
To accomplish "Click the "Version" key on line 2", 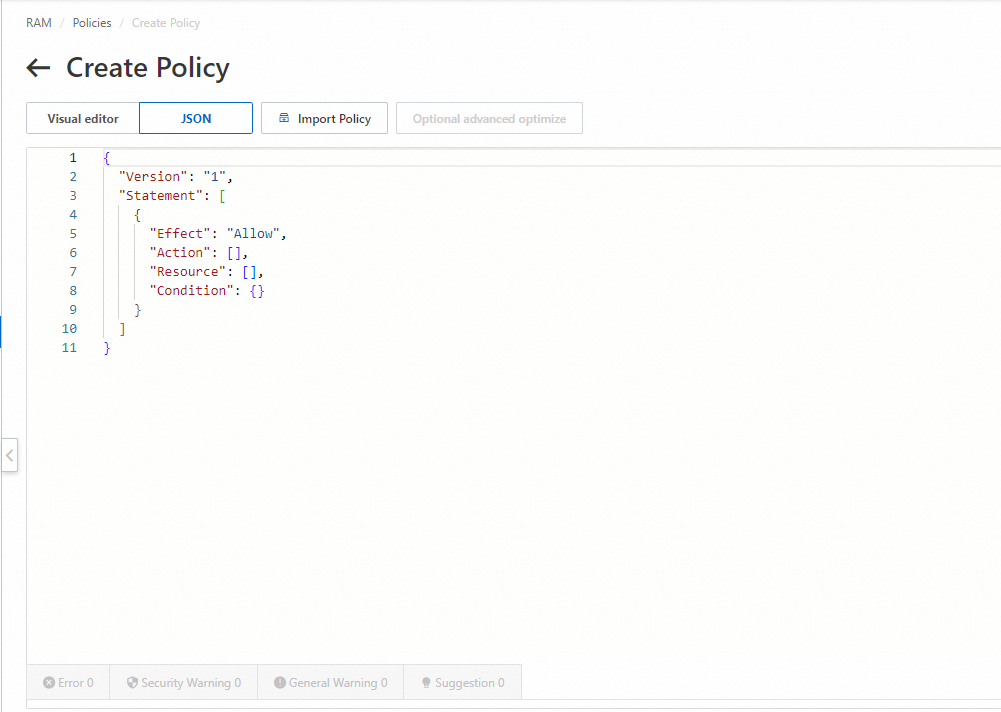I will (x=153, y=177).
